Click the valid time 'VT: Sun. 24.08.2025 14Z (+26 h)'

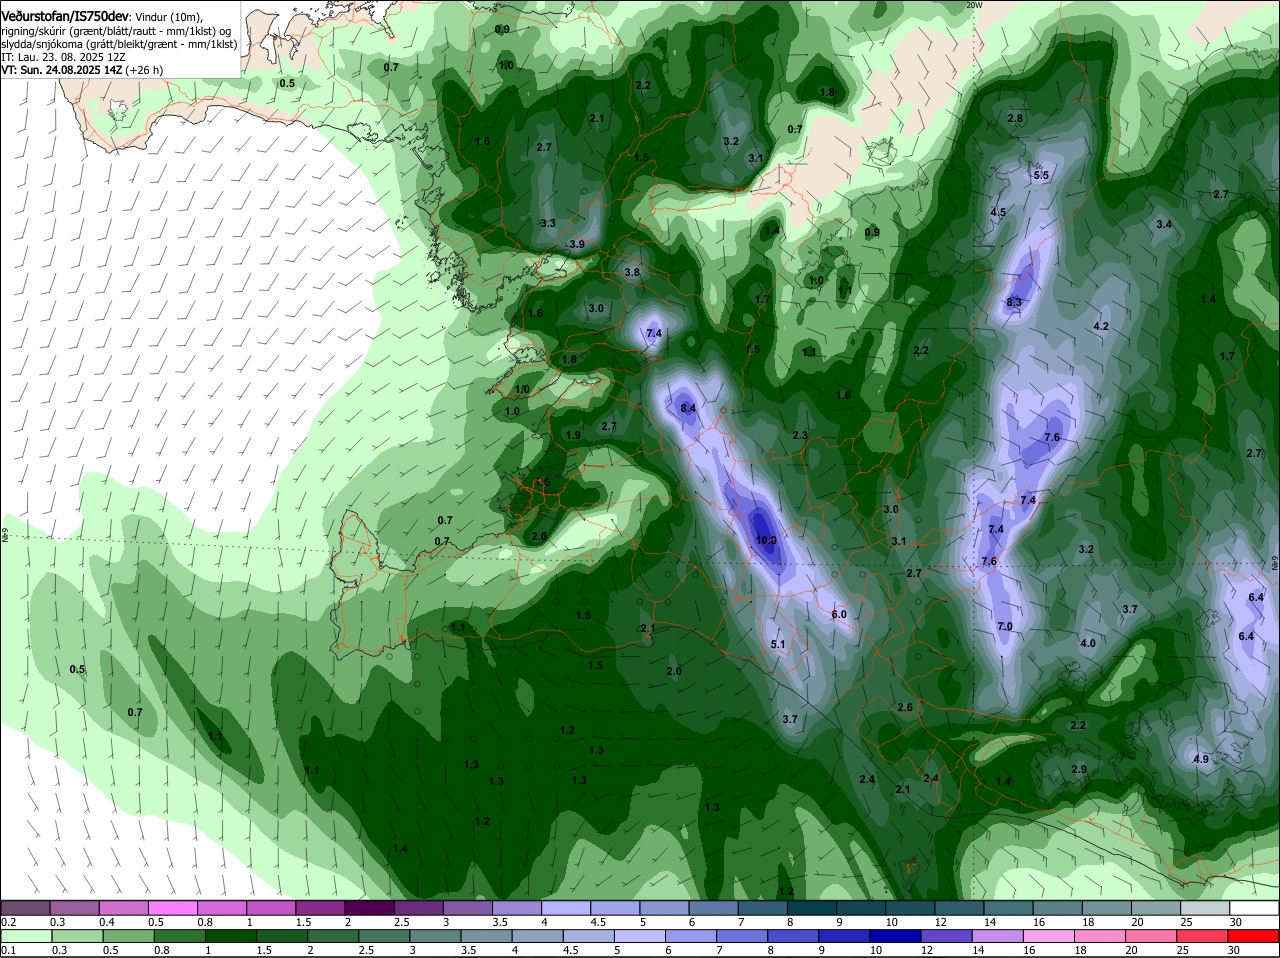coord(82,70)
